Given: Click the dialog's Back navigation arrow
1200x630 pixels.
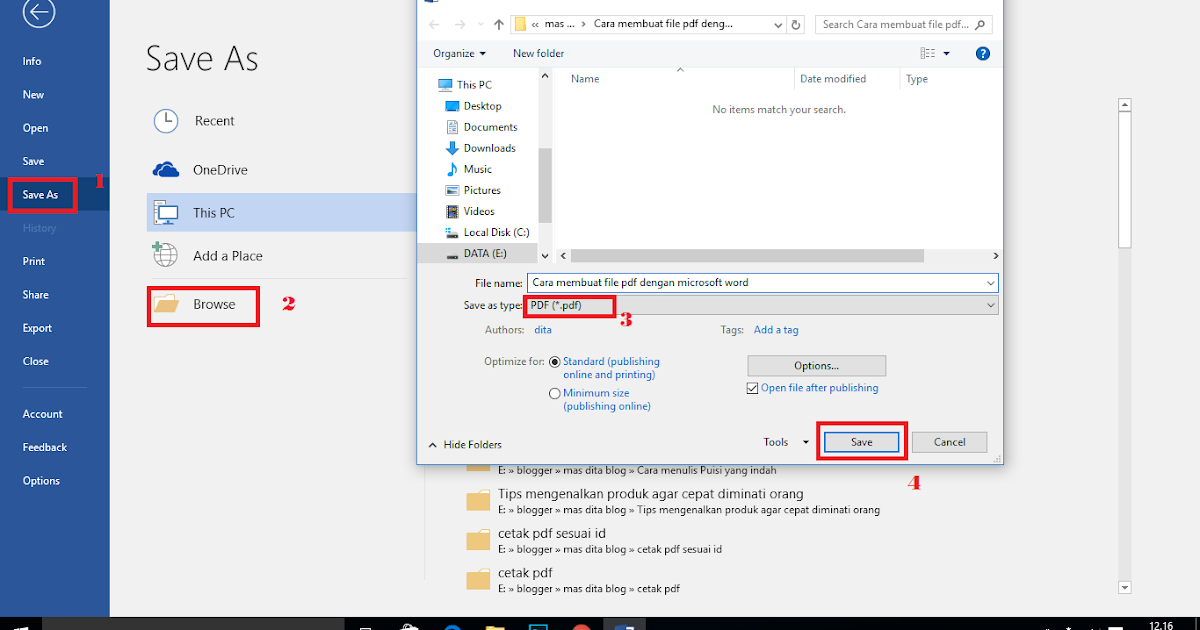Looking at the screenshot, I should tap(433, 25).
